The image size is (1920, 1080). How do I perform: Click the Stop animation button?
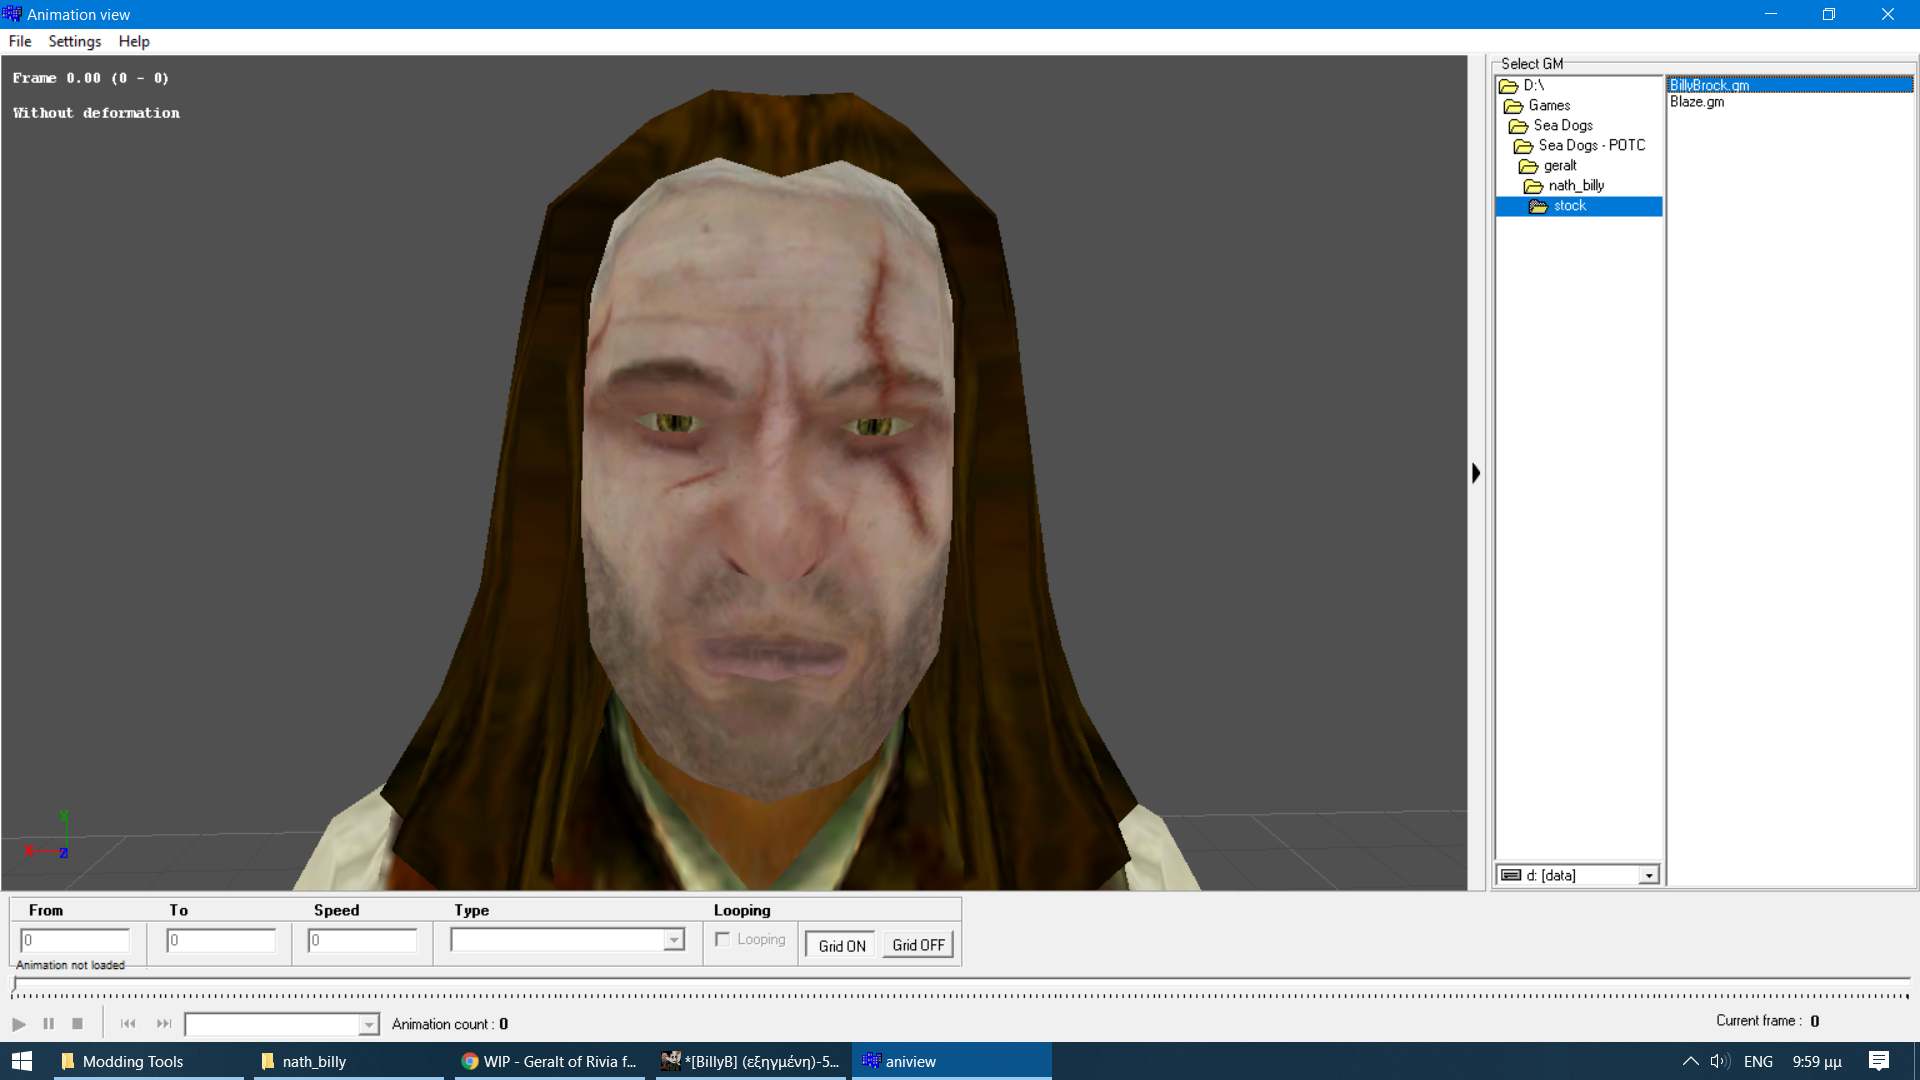(77, 1024)
